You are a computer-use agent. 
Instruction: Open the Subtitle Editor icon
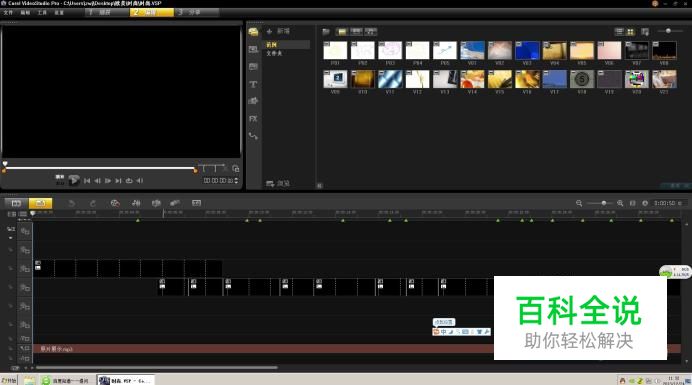point(196,203)
